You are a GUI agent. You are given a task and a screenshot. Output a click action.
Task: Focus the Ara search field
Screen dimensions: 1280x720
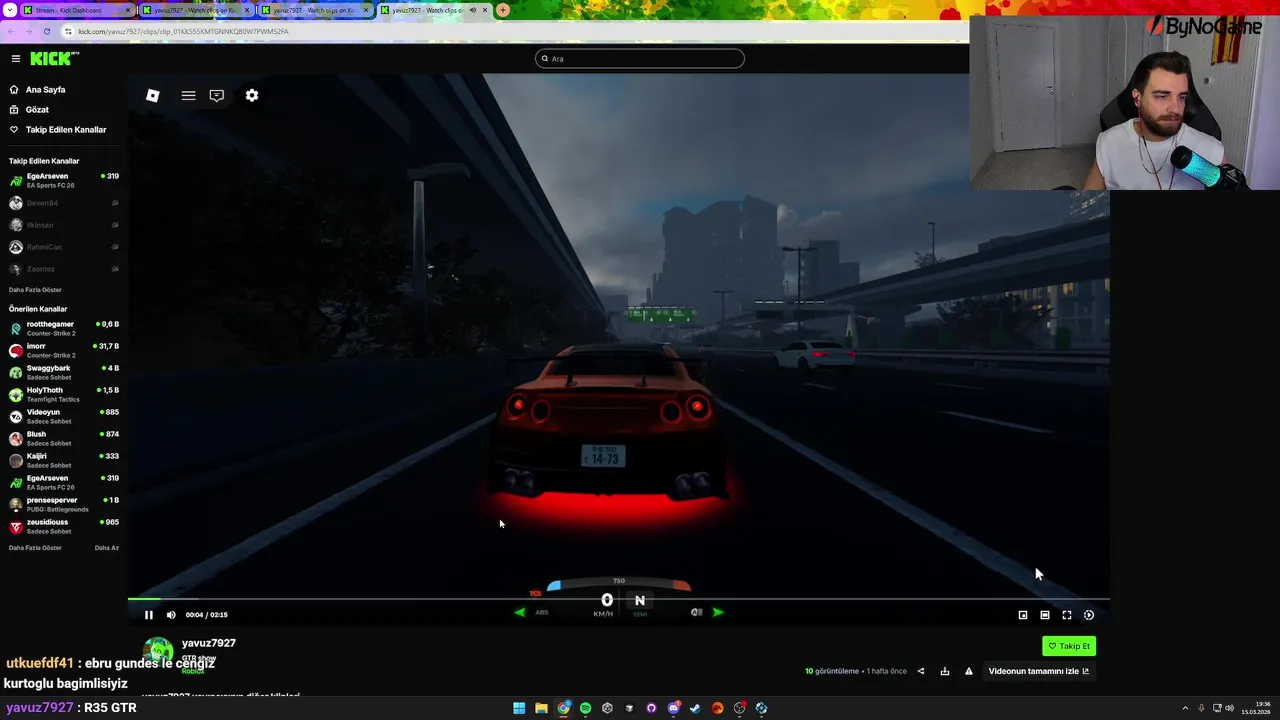click(640, 59)
